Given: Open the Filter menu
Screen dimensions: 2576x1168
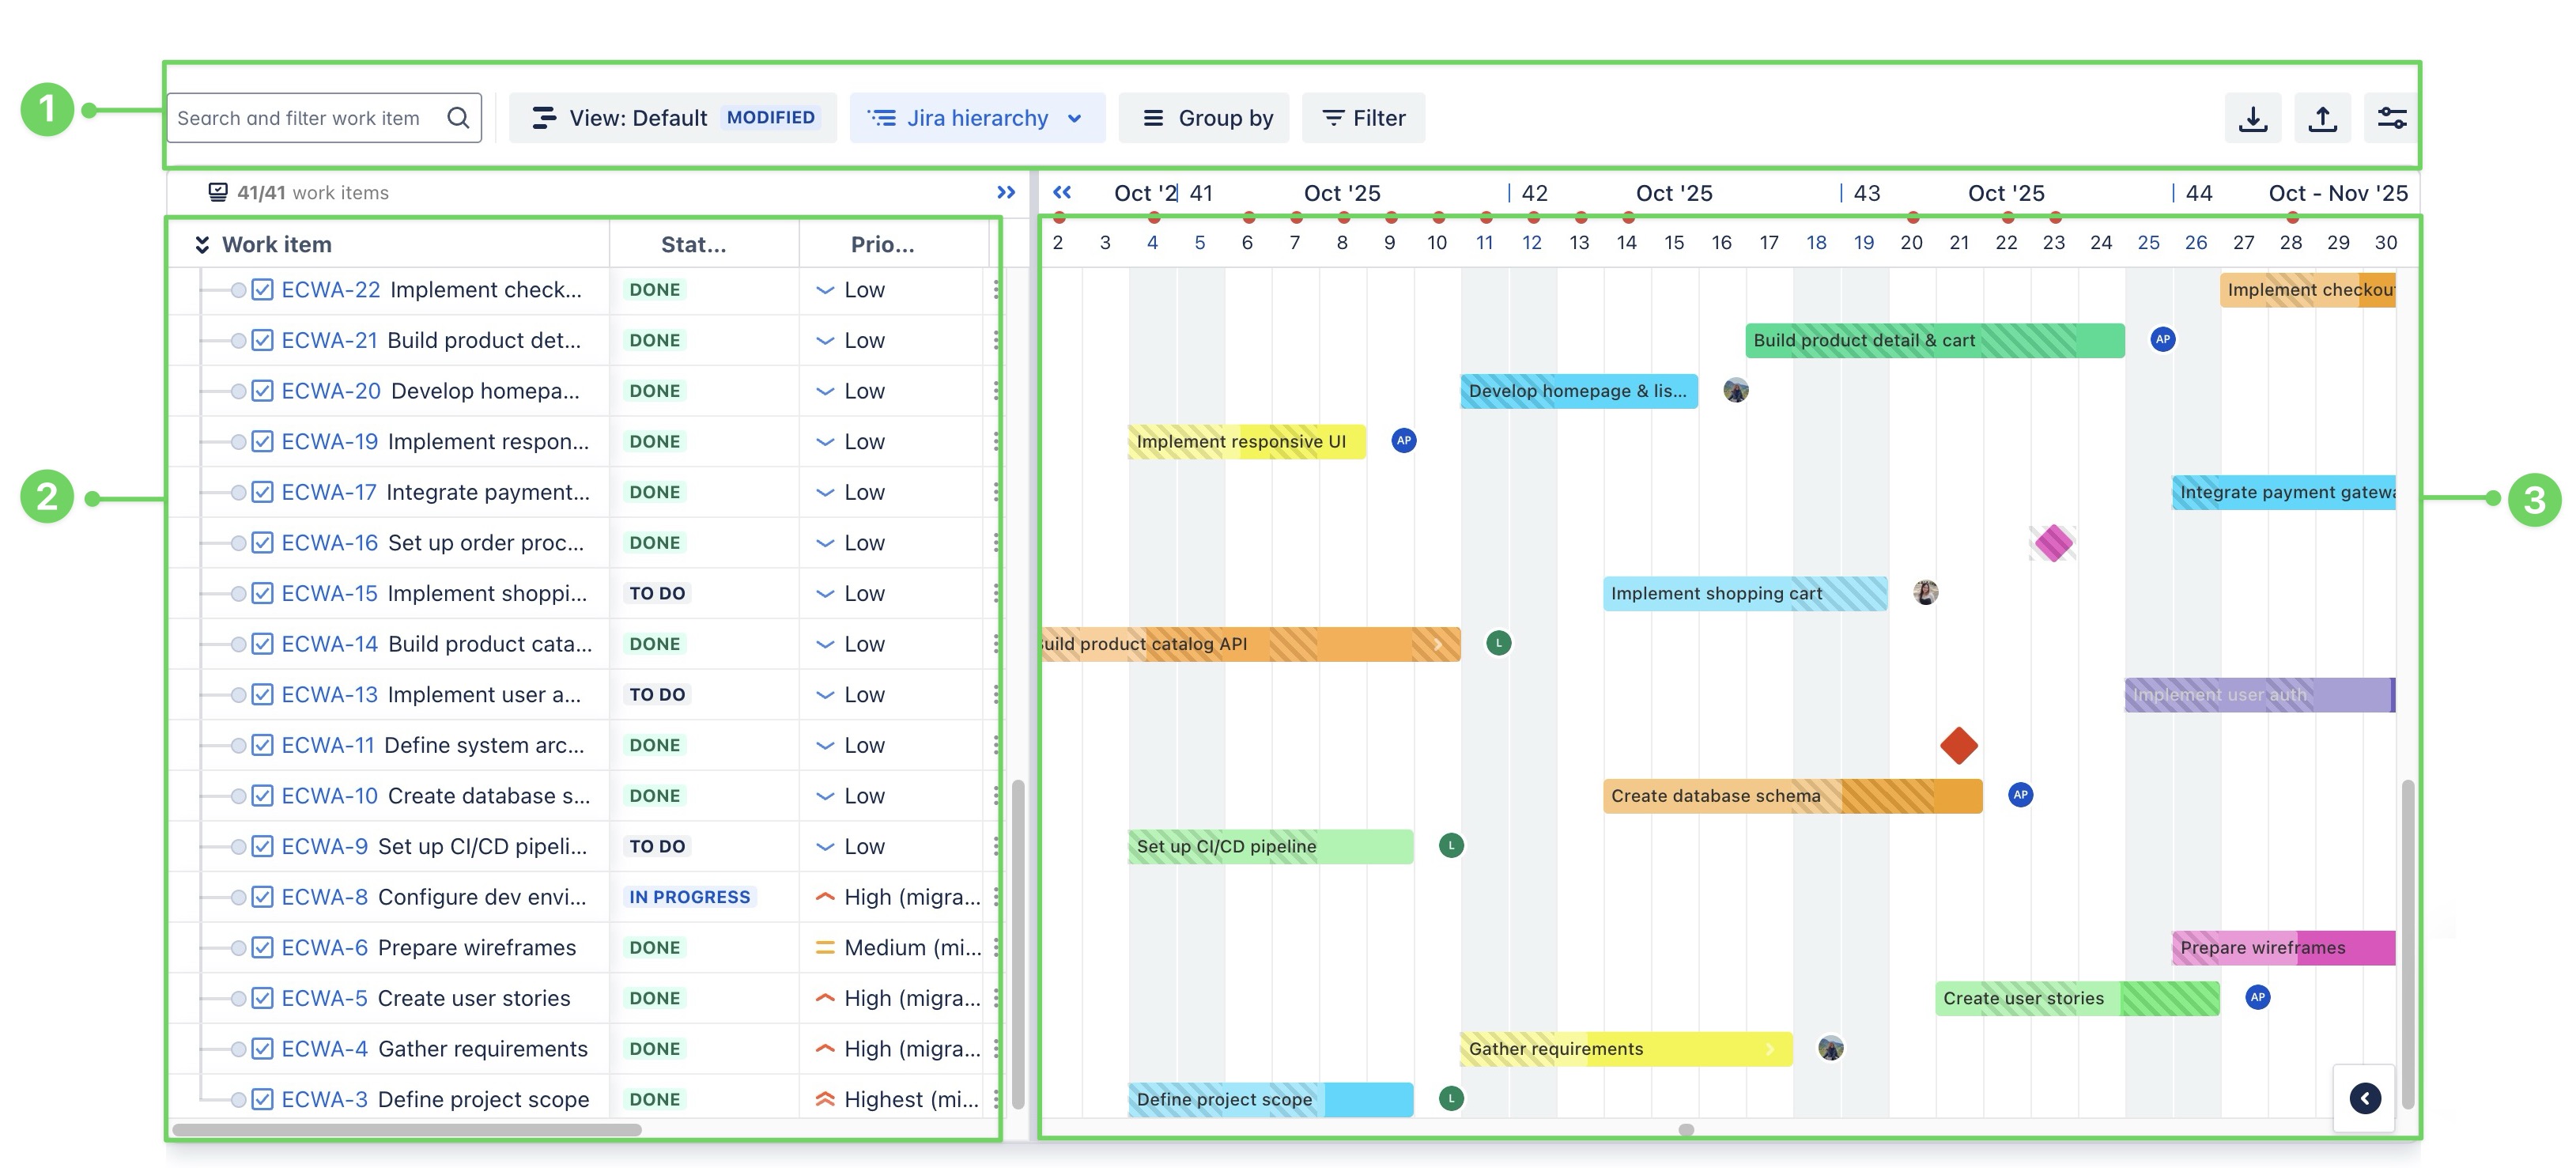Looking at the screenshot, I should (1363, 118).
